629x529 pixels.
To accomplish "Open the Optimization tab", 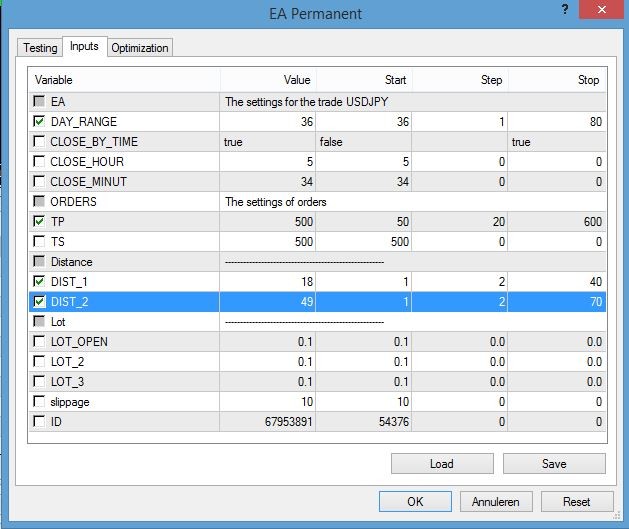I will pyautogui.click(x=140, y=48).
